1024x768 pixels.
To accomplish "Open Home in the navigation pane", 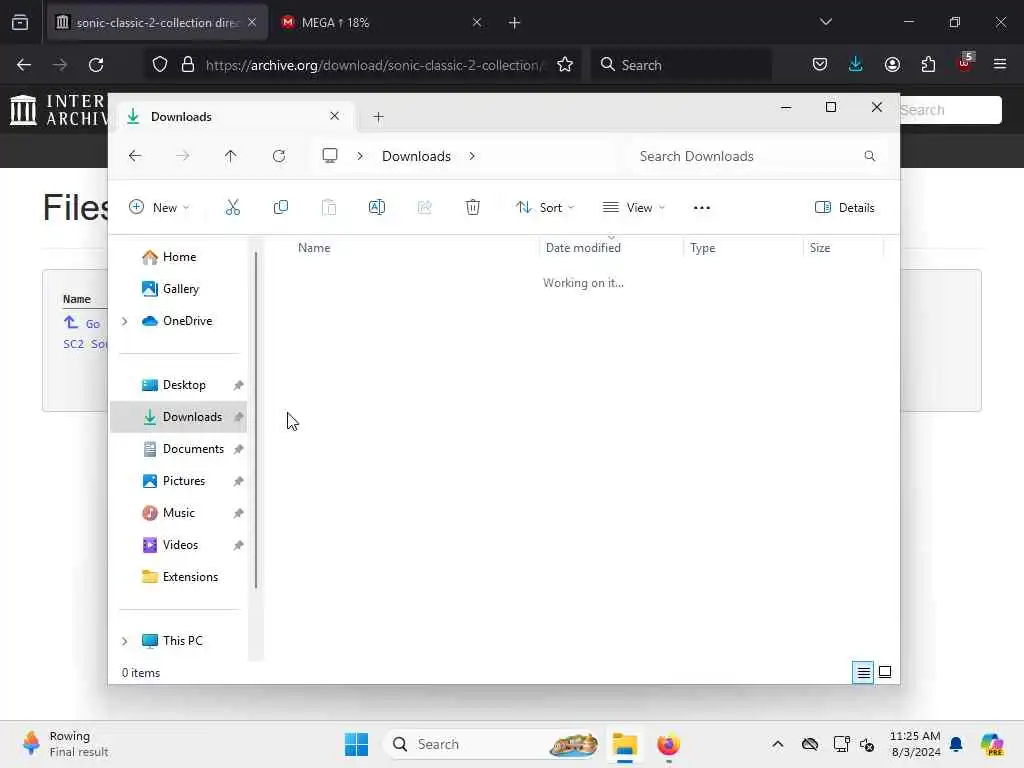I will coord(178,257).
